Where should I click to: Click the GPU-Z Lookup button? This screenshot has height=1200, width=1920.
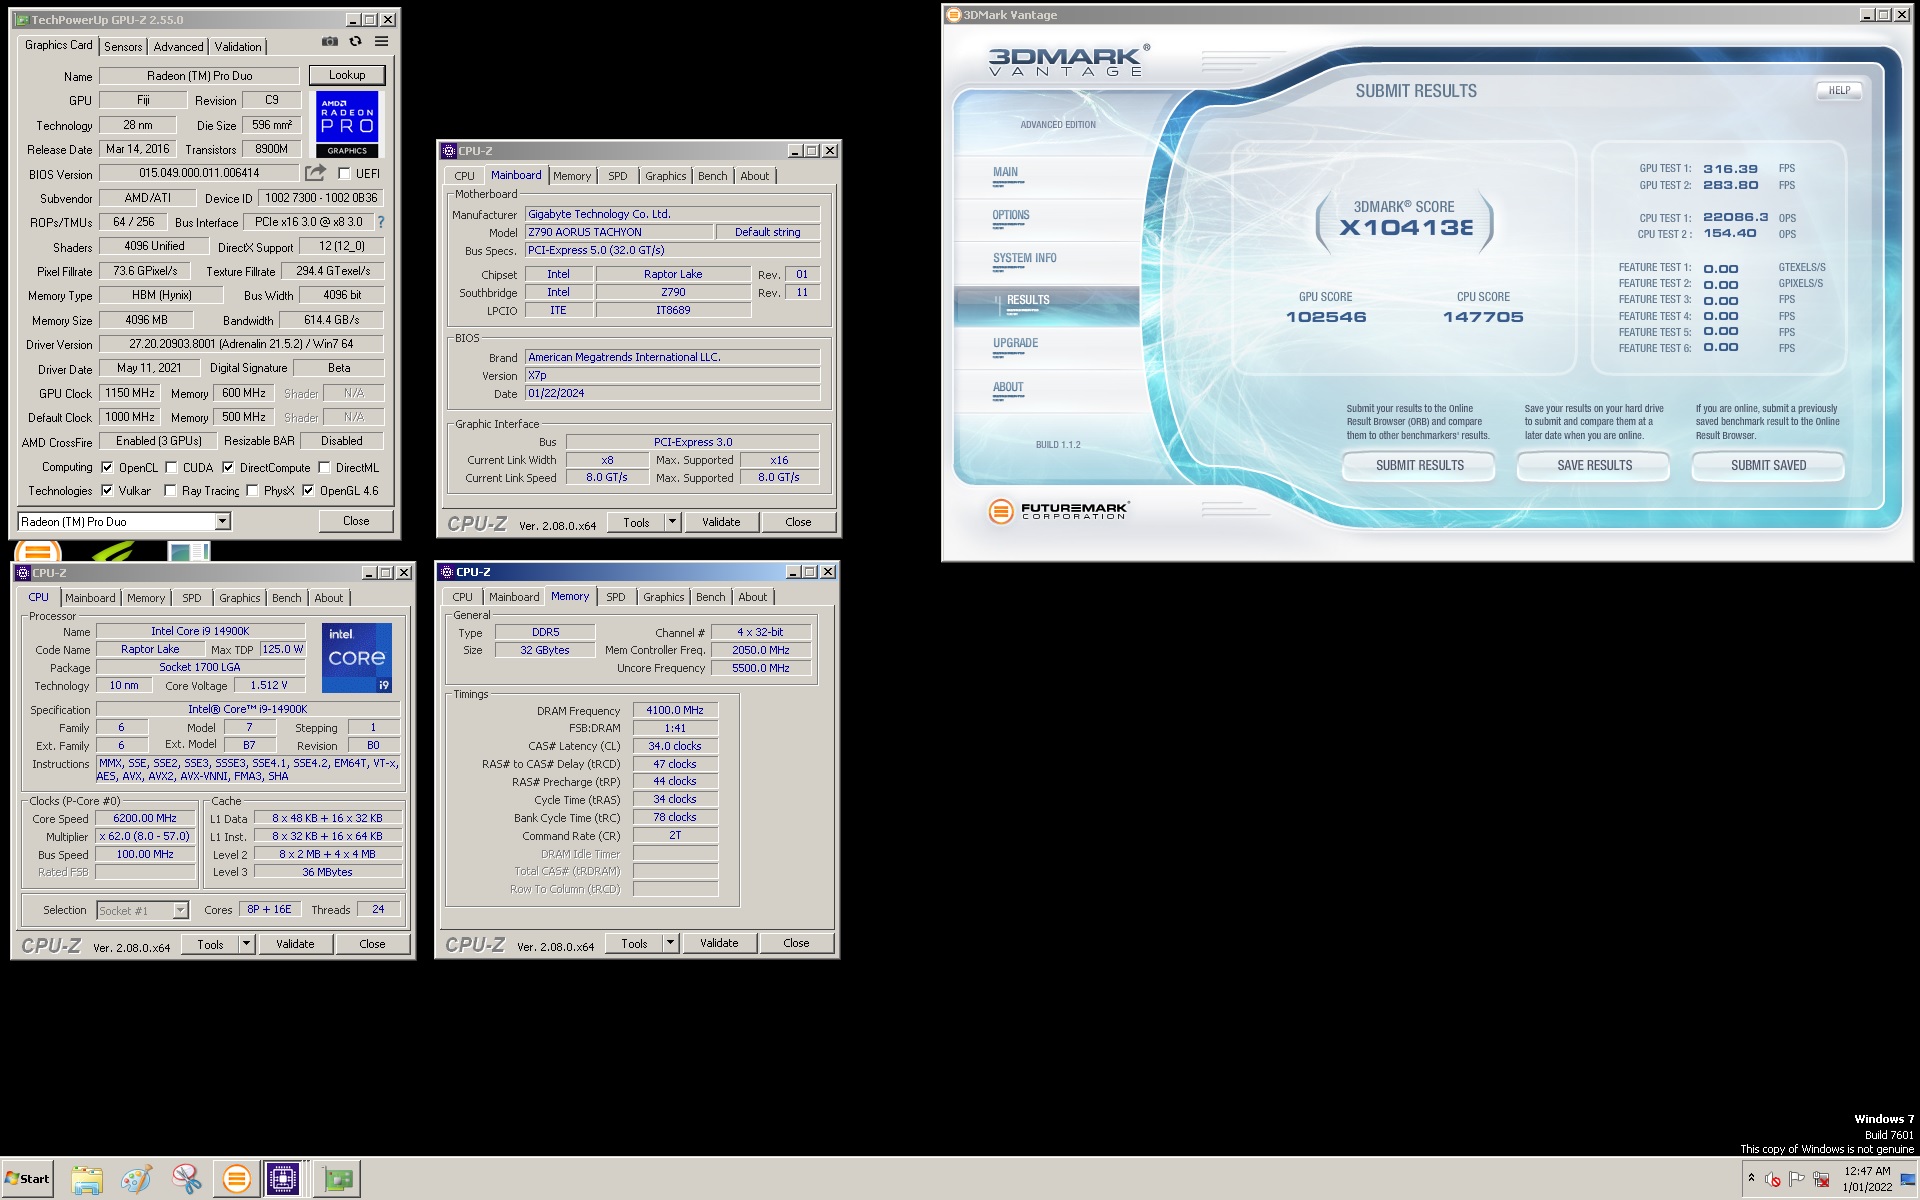tap(347, 75)
